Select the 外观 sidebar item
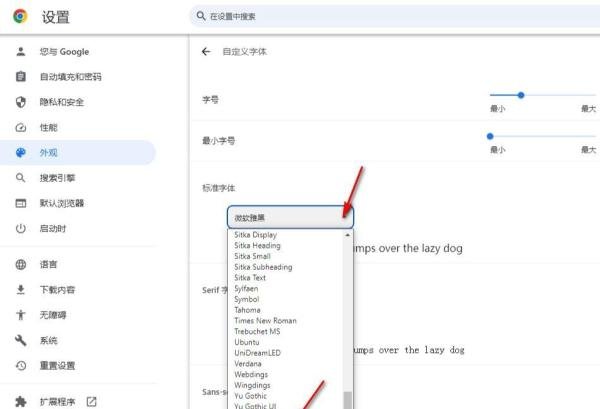Screen dimensions: 600x409 78,153
